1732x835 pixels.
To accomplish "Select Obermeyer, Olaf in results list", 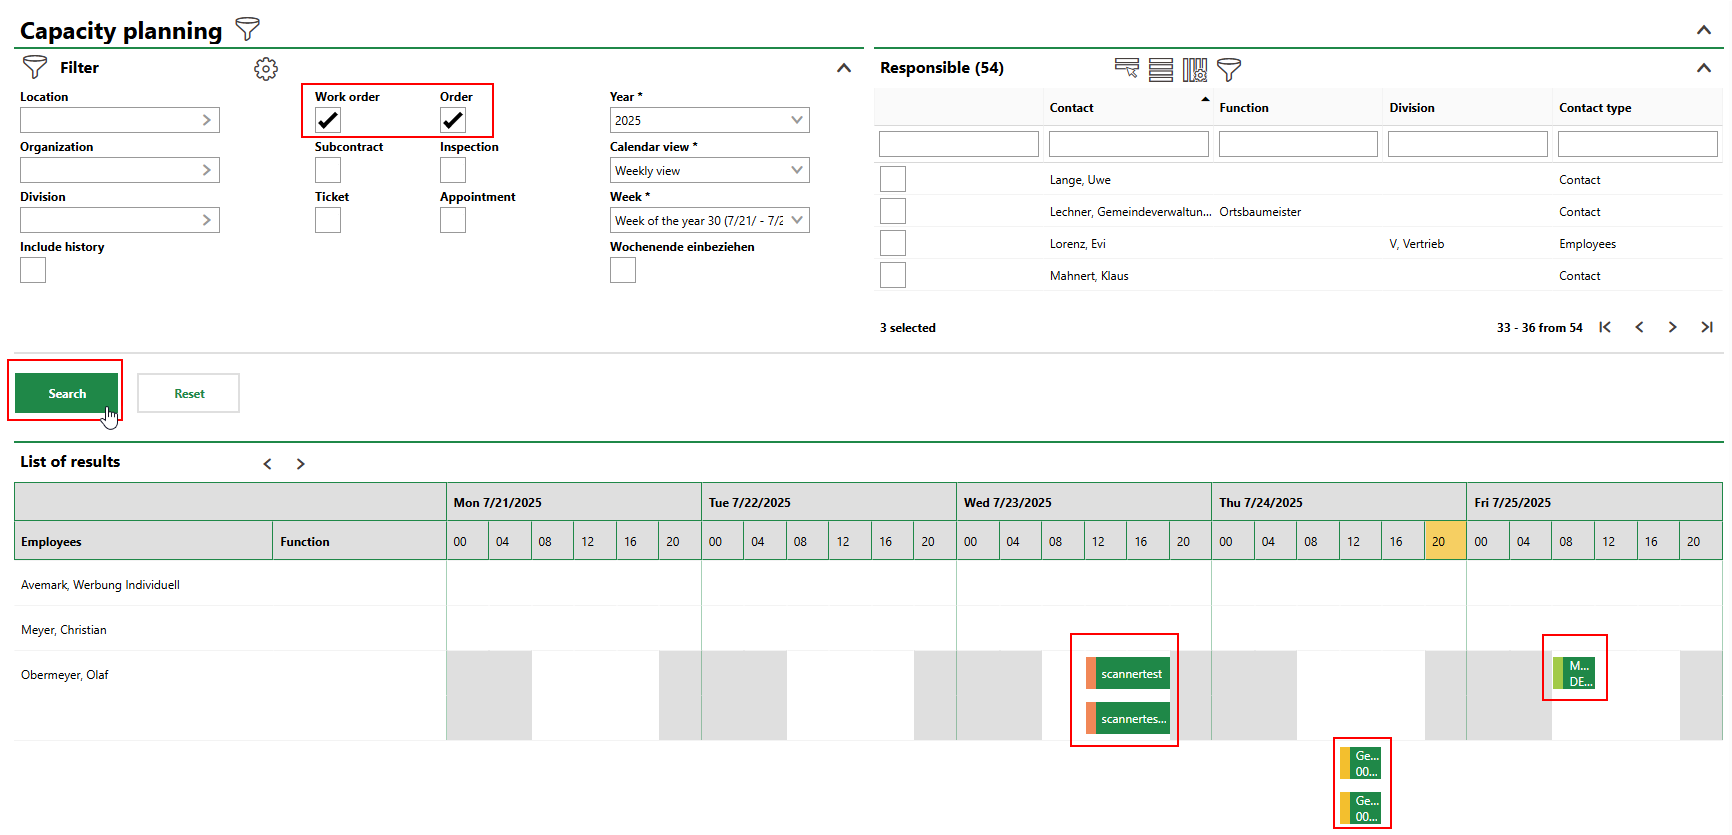I will pyautogui.click(x=65, y=675).
